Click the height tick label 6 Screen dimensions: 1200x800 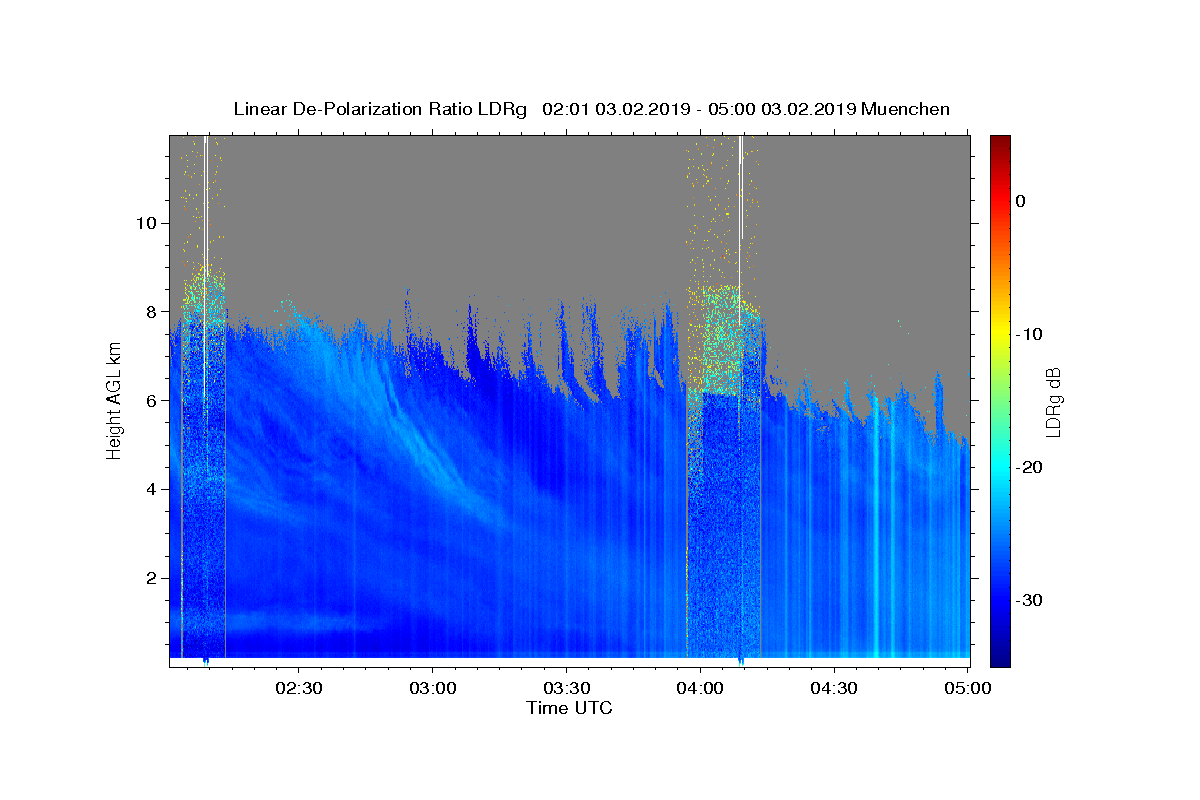153,400
